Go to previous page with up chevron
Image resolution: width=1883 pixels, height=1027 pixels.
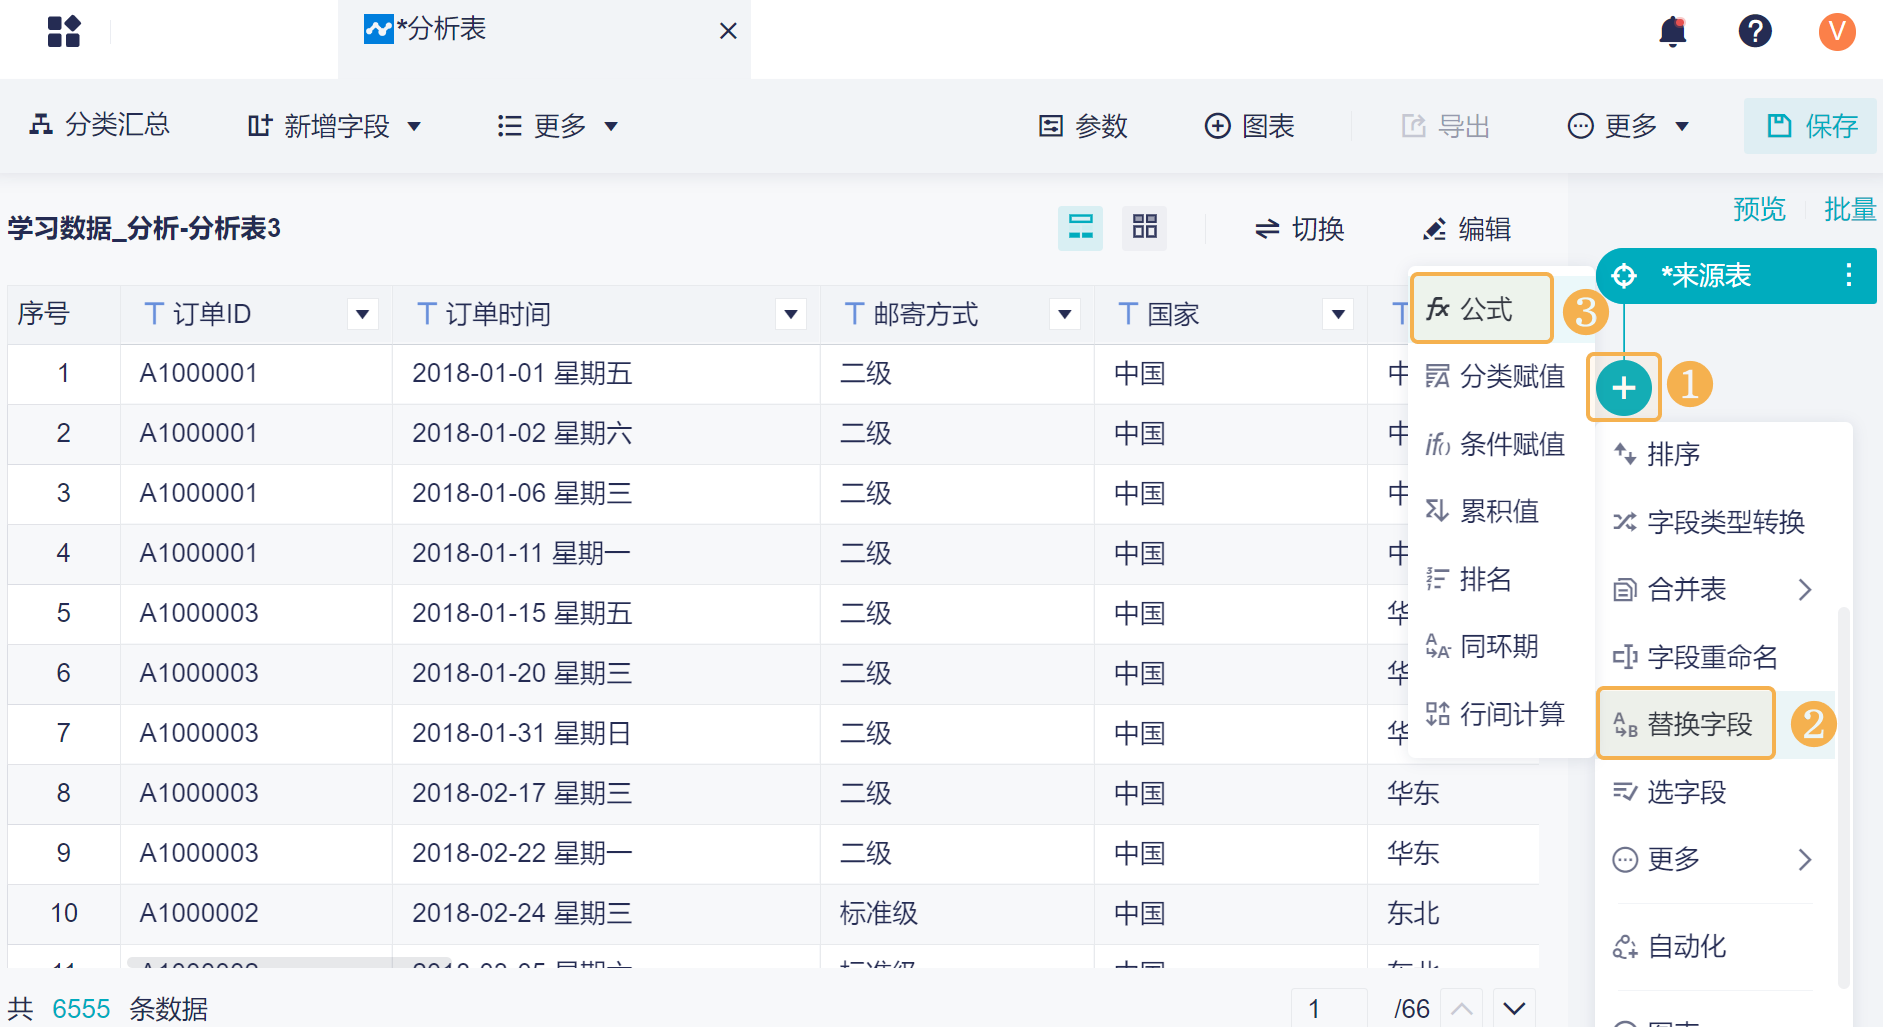(1461, 1008)
